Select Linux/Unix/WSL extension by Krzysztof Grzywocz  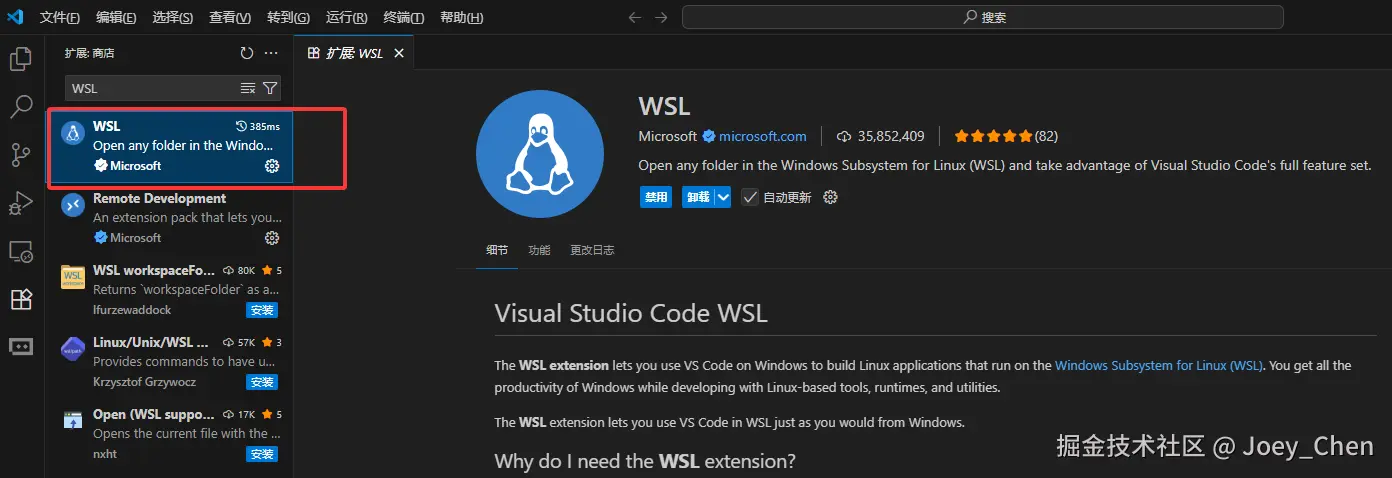(171, 362)
